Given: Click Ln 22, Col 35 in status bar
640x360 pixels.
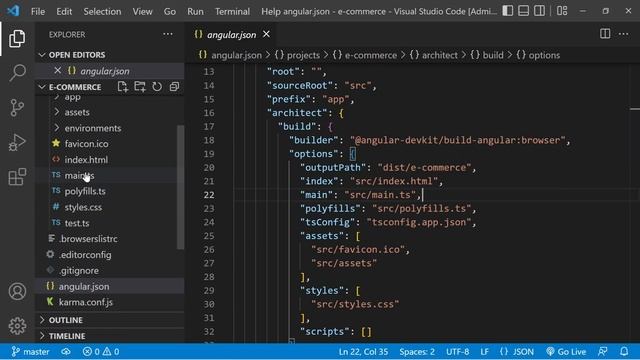Looking at the screenshot, I should tap(363, 351).
